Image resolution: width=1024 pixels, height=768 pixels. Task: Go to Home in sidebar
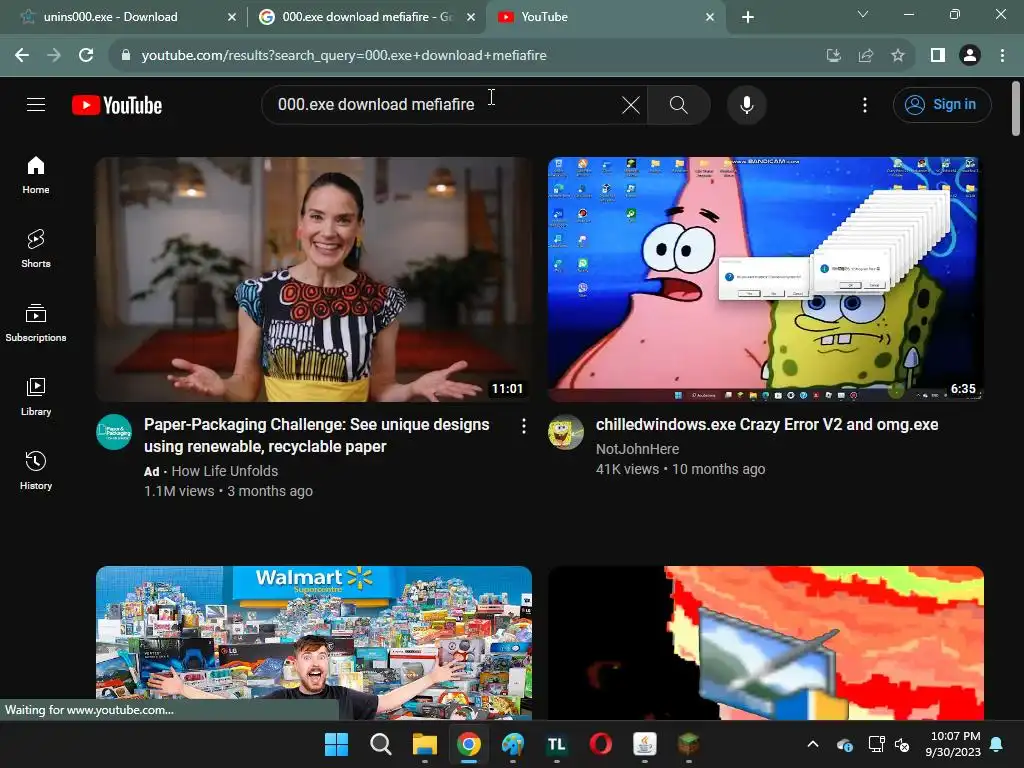36,175
